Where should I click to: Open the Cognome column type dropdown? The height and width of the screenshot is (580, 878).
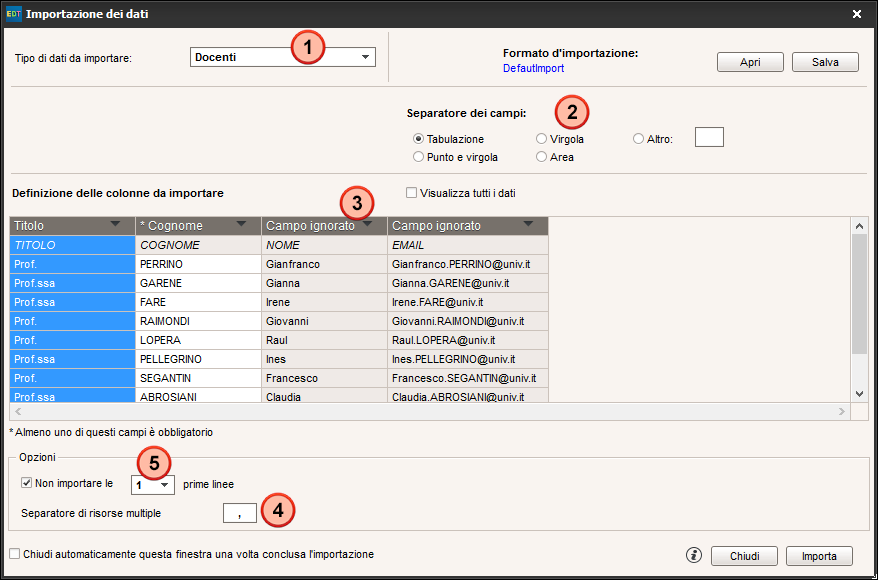(x=241, y=224)
